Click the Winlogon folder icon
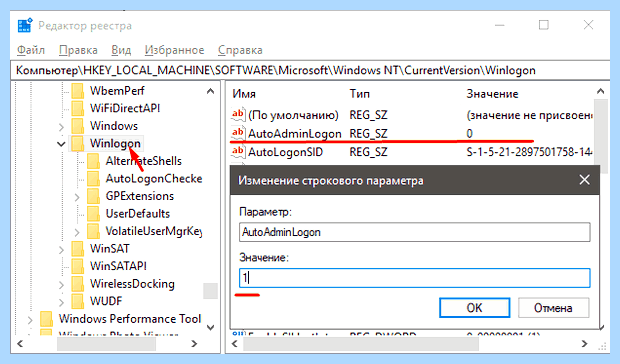 pyautogui.click(x=78, y=143)
